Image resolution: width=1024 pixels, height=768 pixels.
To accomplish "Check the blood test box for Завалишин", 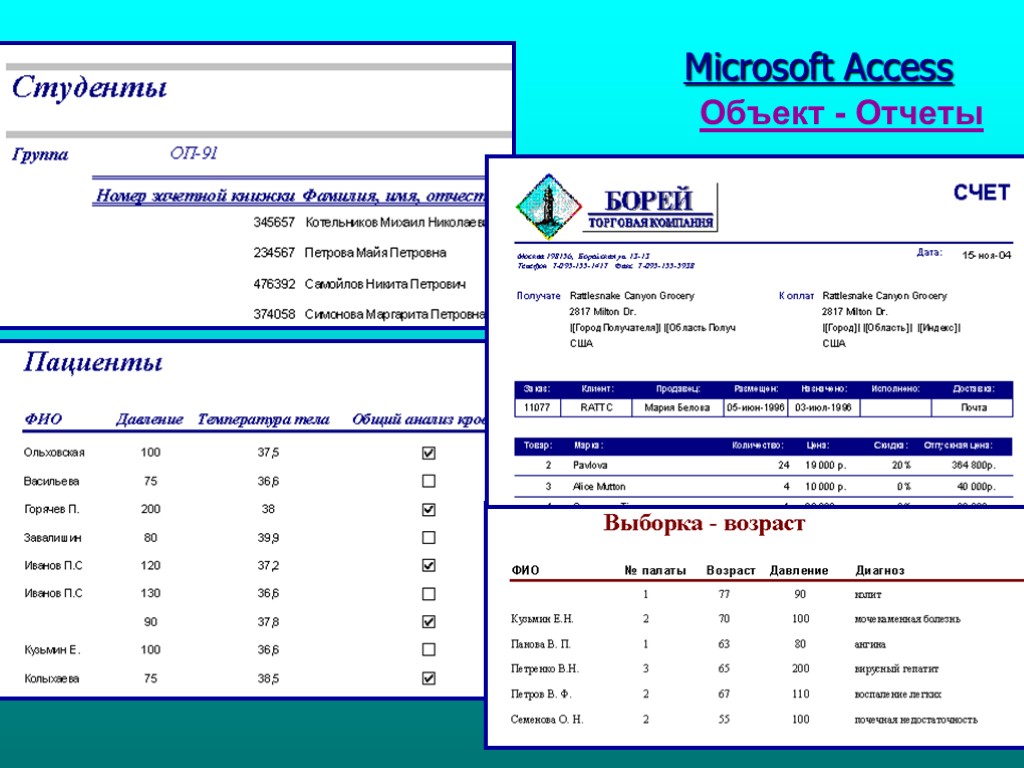I will pyautogui.click(x=428, y=537).
